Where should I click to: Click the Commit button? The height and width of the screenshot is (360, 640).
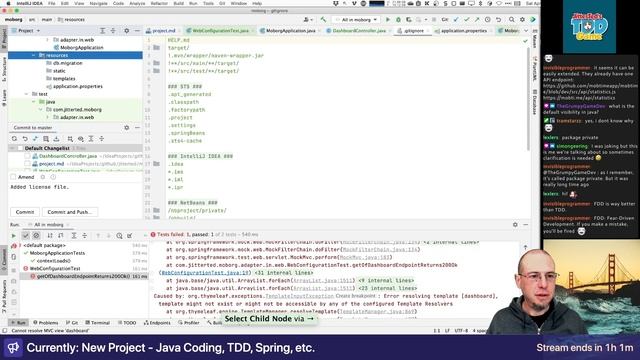click(x=25, y=212)
